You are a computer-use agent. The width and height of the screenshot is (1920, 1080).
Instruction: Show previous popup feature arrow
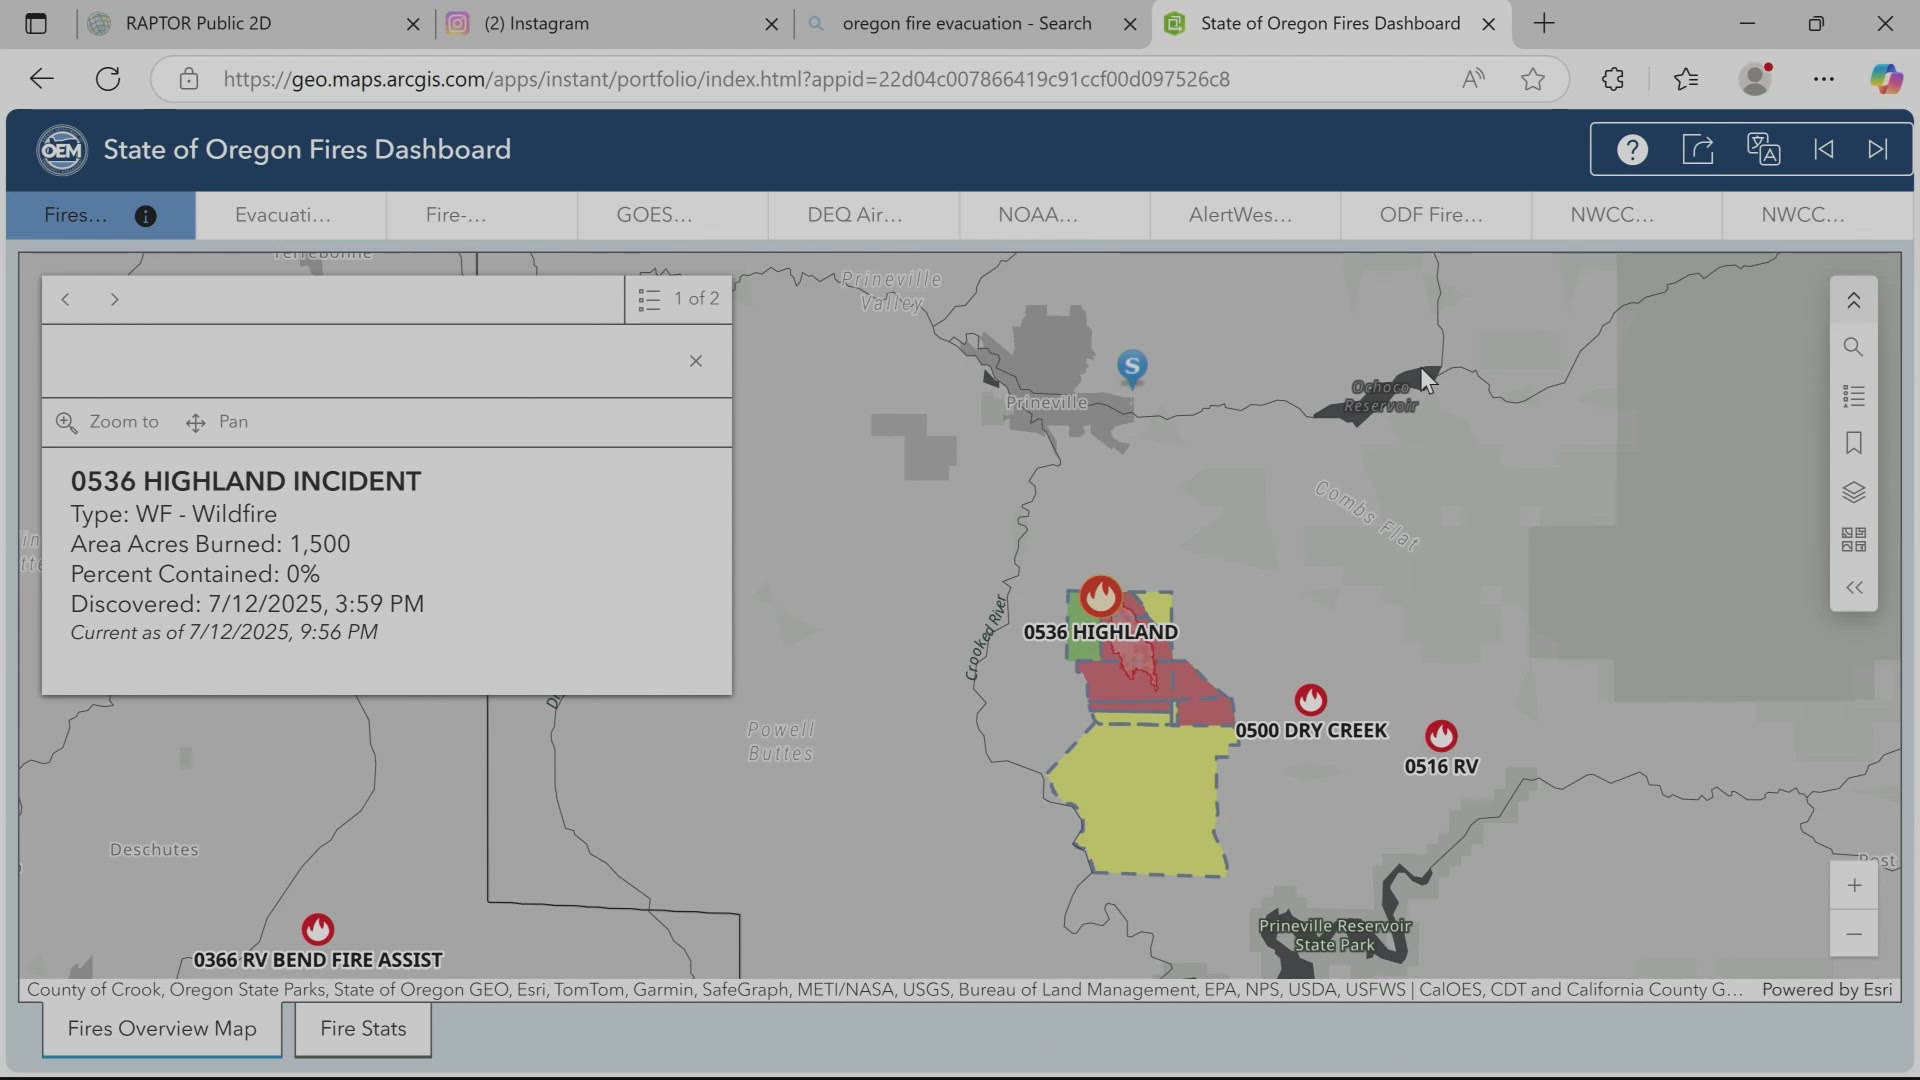66,299
